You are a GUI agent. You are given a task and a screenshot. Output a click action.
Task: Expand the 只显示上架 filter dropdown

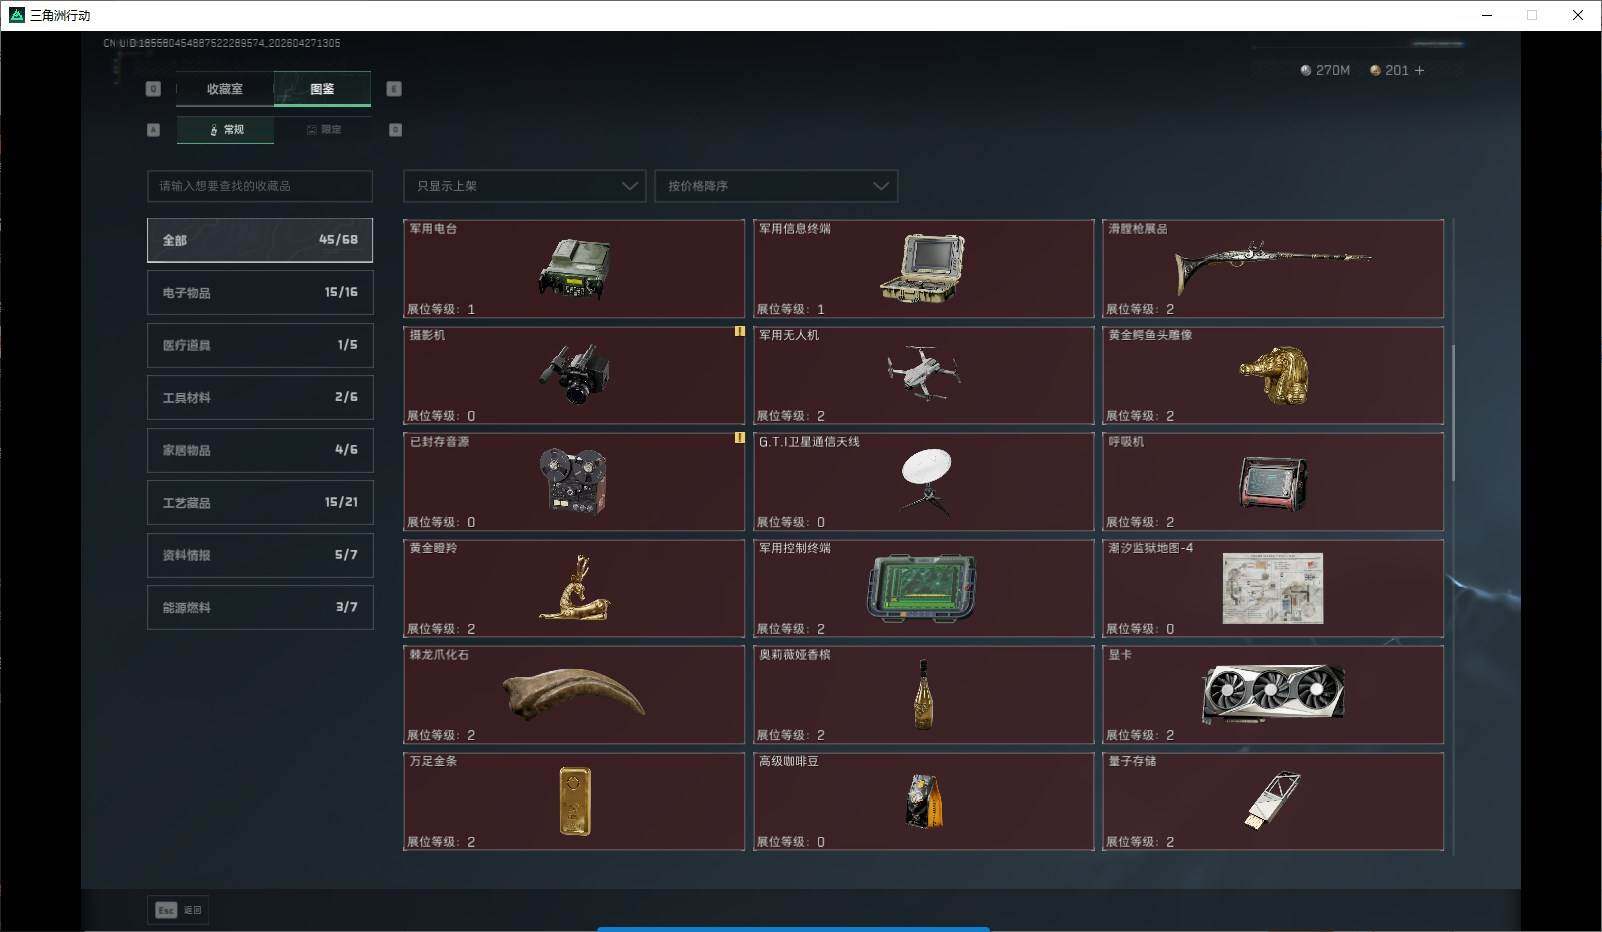(524, 186)
